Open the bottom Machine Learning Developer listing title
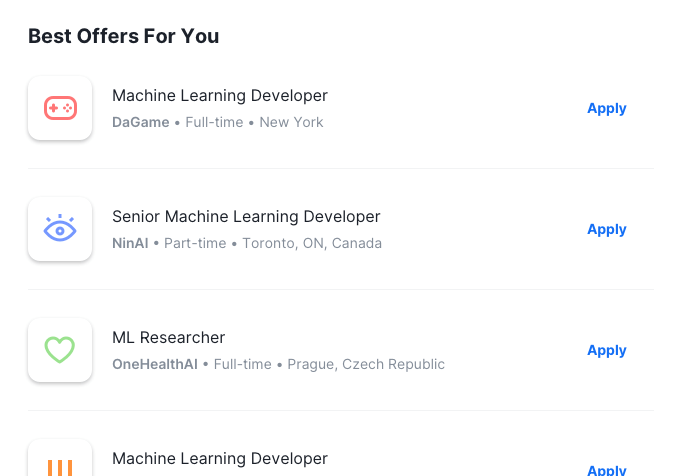The image size is (676, 476). pos(220,459)
